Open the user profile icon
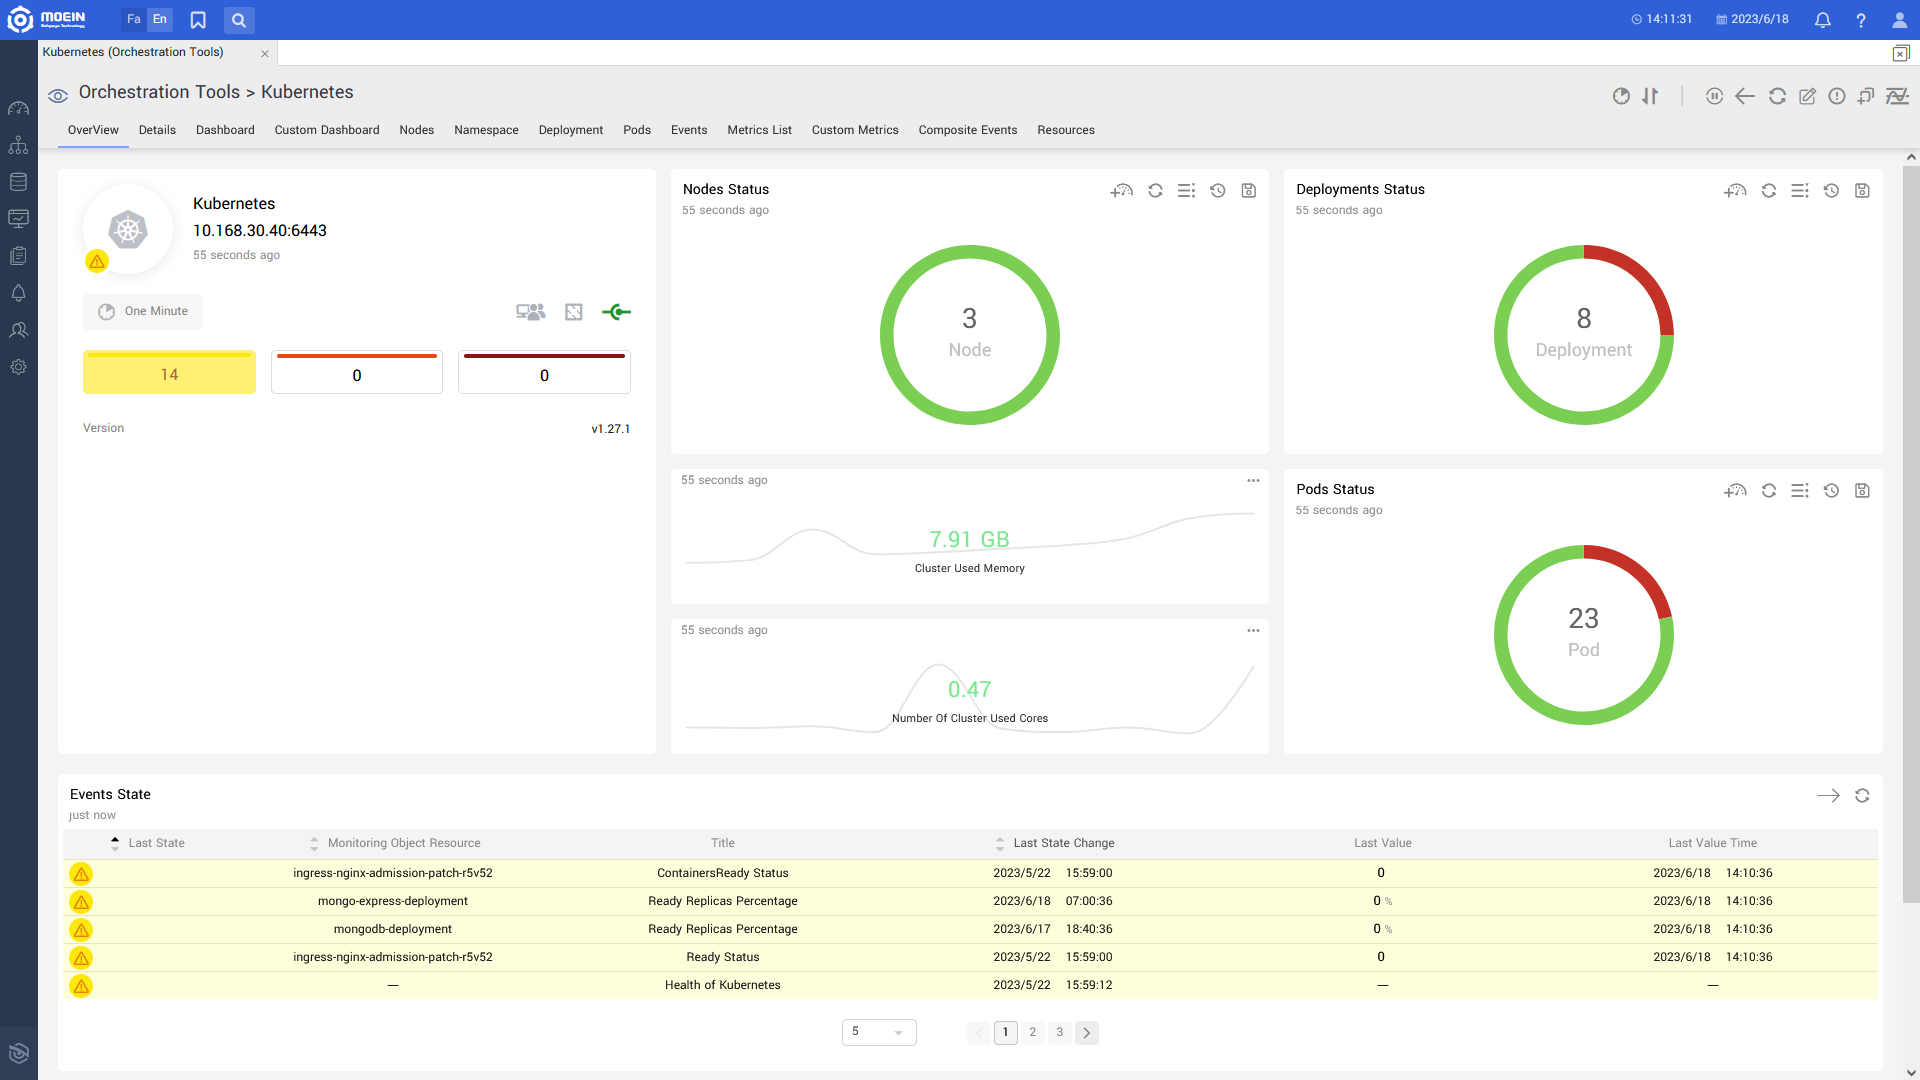 click(x=1900, y=20)
